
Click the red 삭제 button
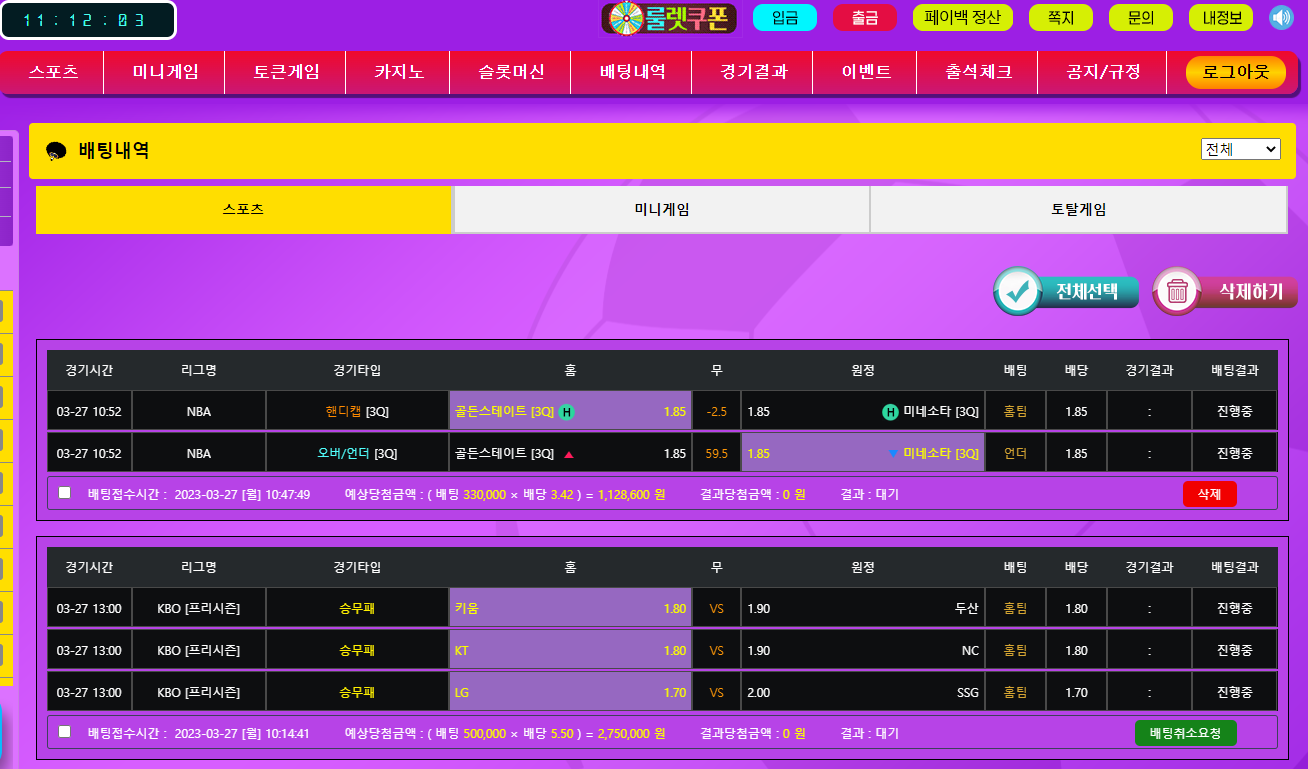pos(1209,494)
